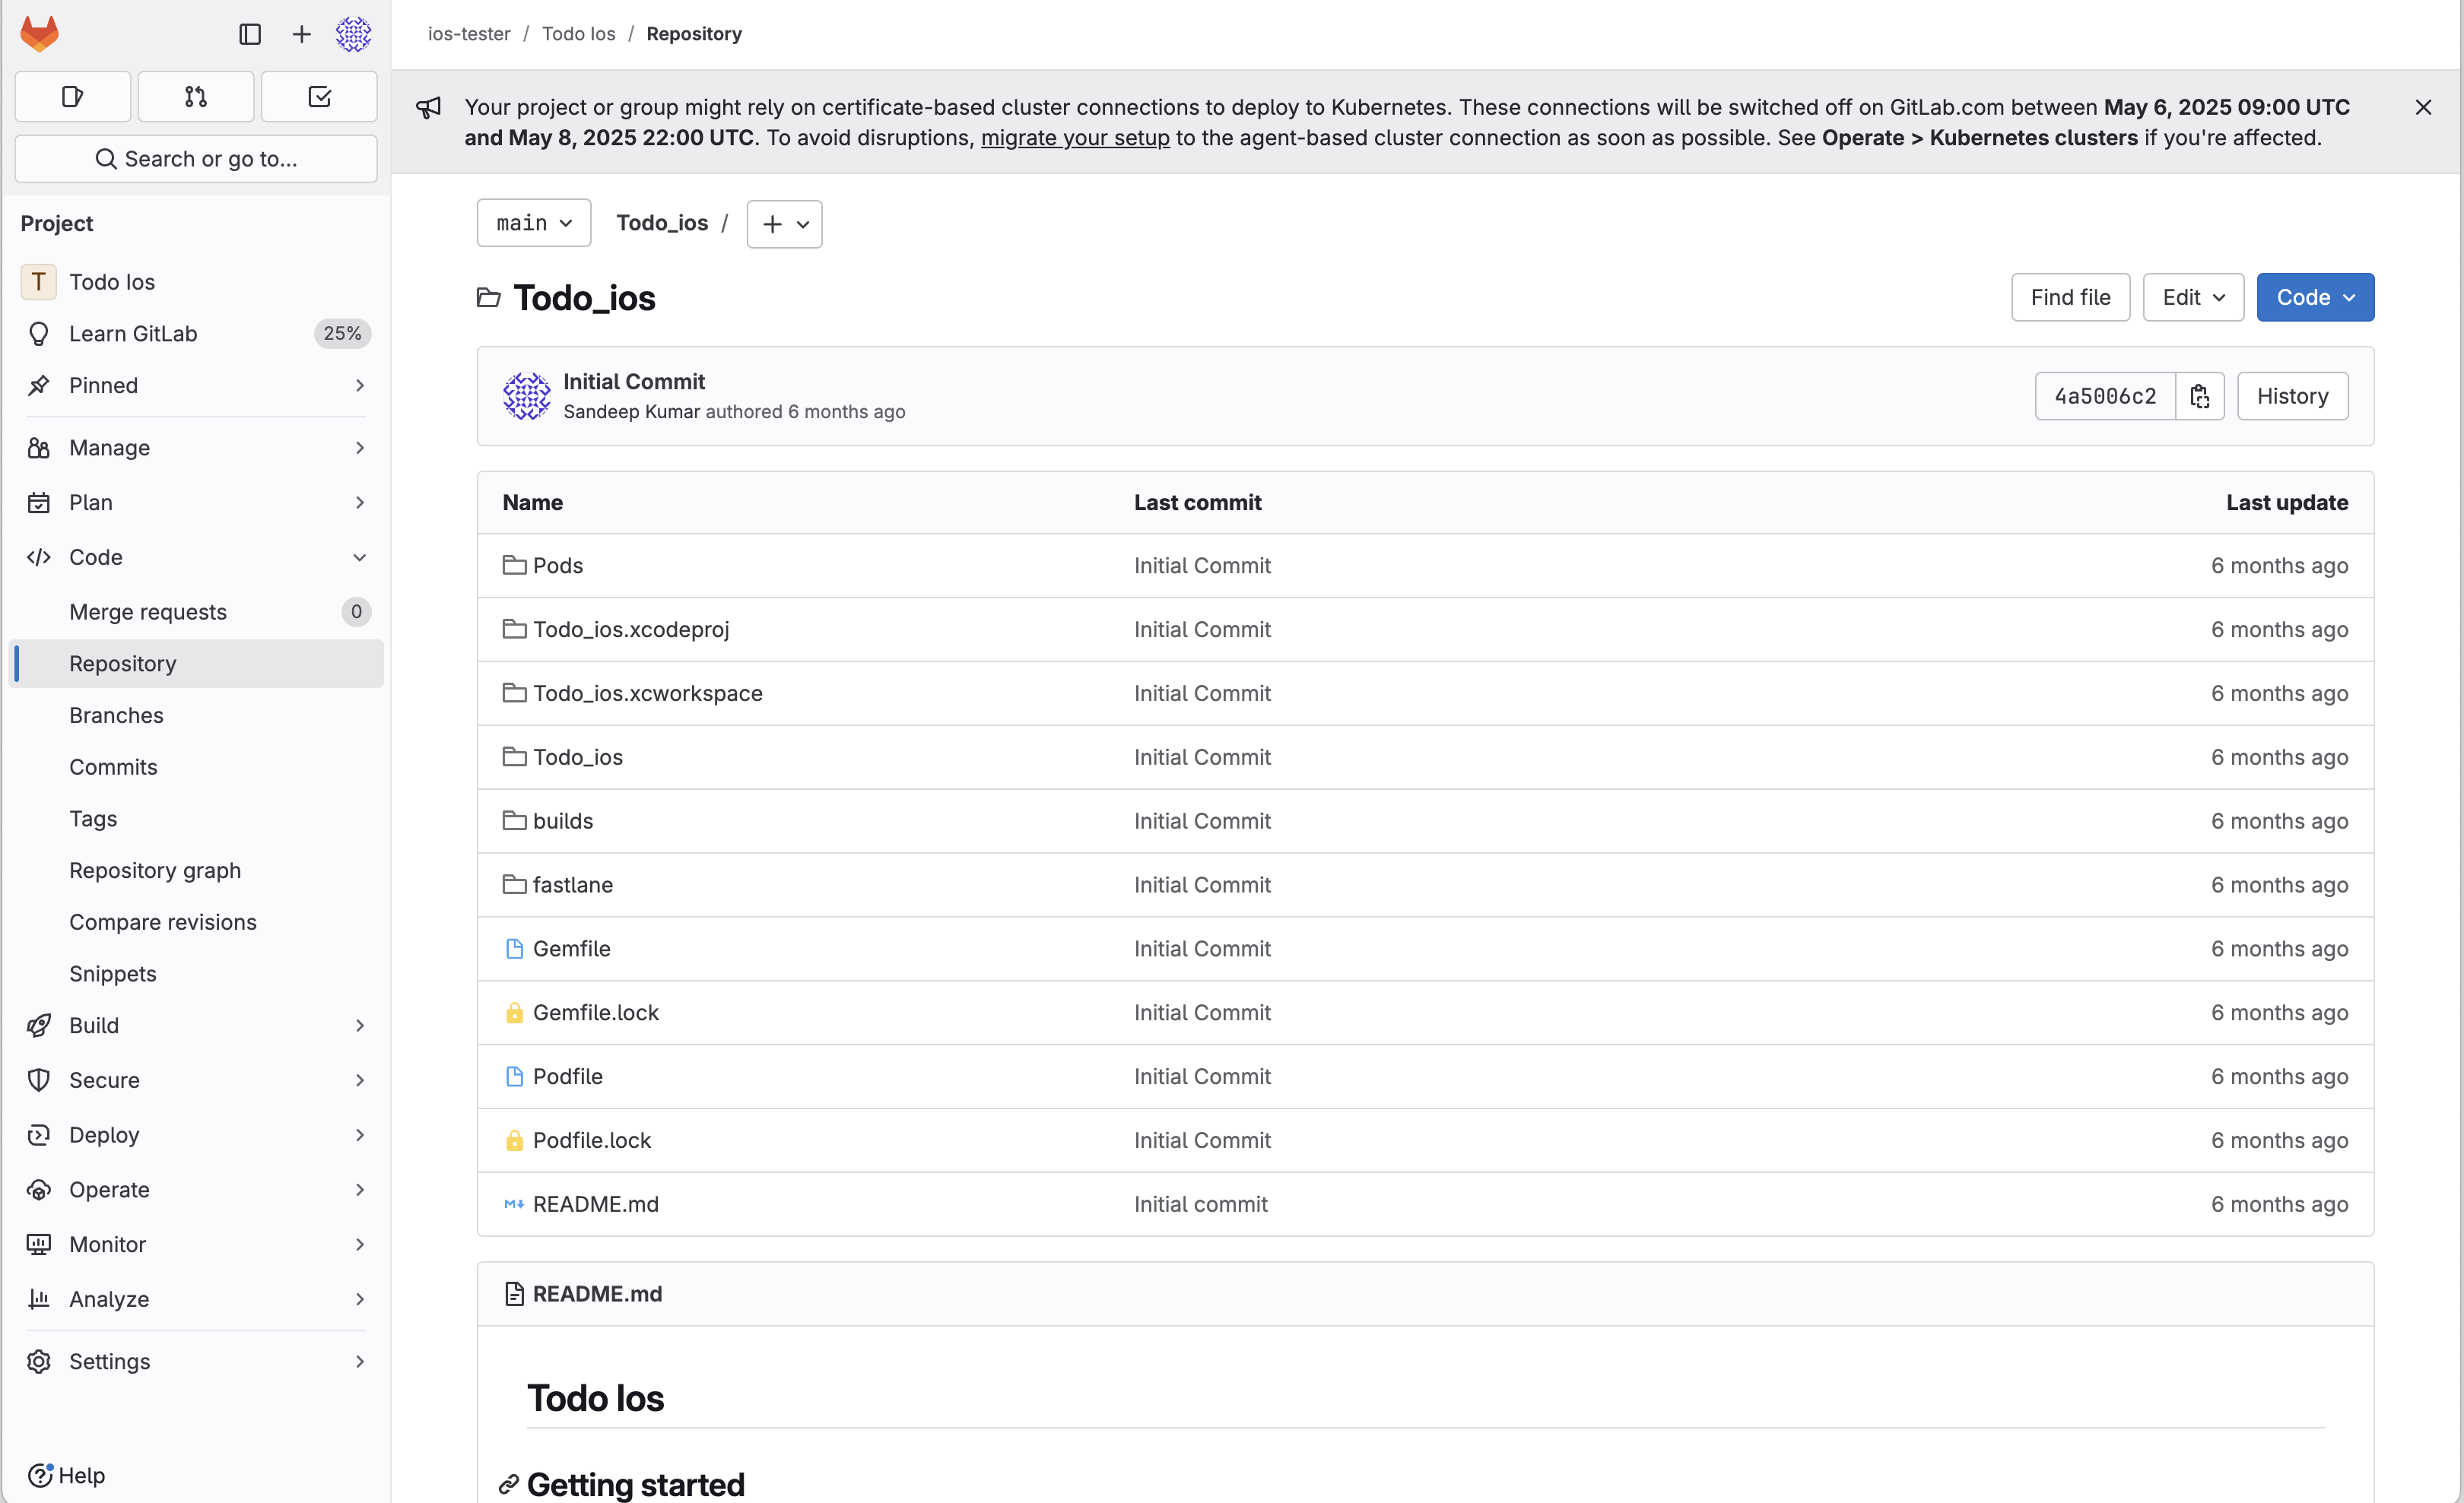Open the Todo_ios.xcodeproj folder

(631, 629)
